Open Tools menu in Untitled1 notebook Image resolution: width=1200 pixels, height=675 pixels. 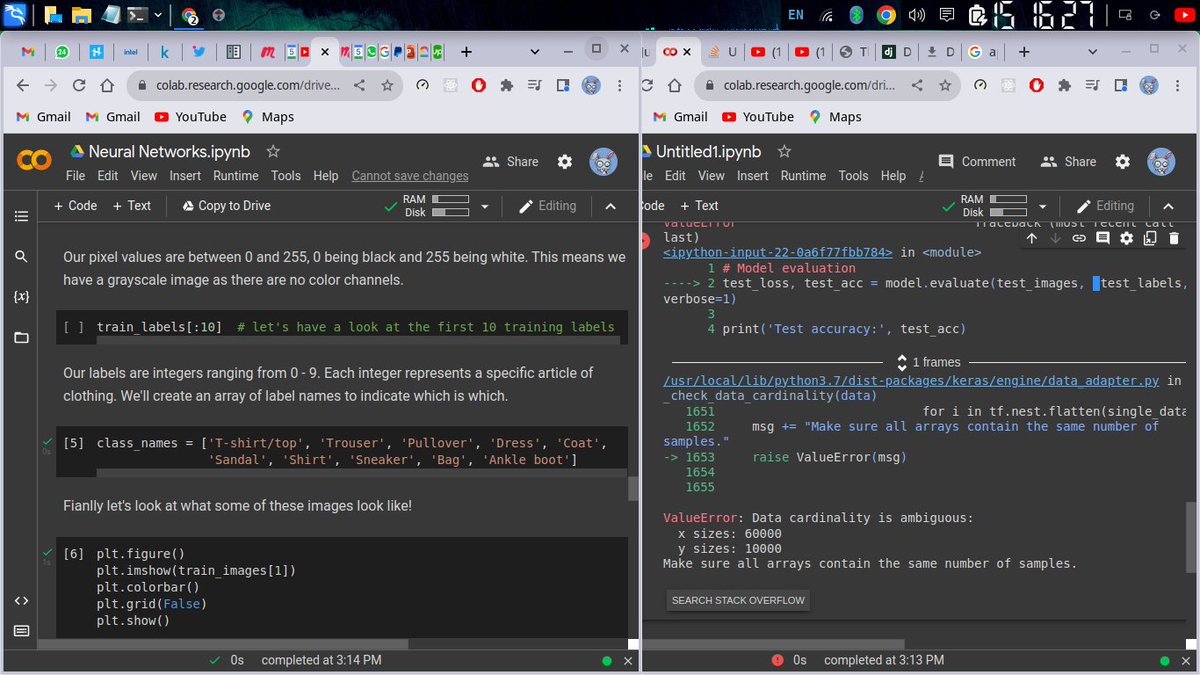pos(853,176)
